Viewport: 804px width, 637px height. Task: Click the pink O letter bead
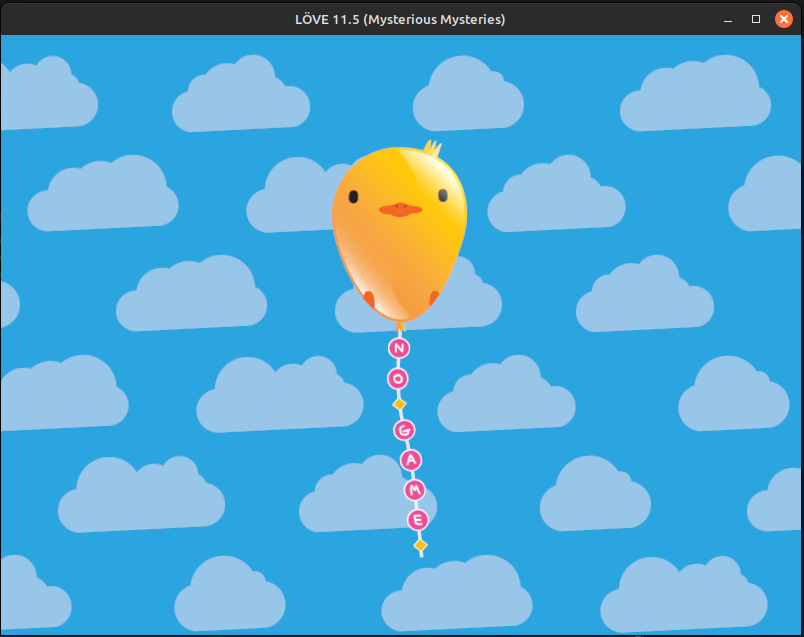[398, 379]
